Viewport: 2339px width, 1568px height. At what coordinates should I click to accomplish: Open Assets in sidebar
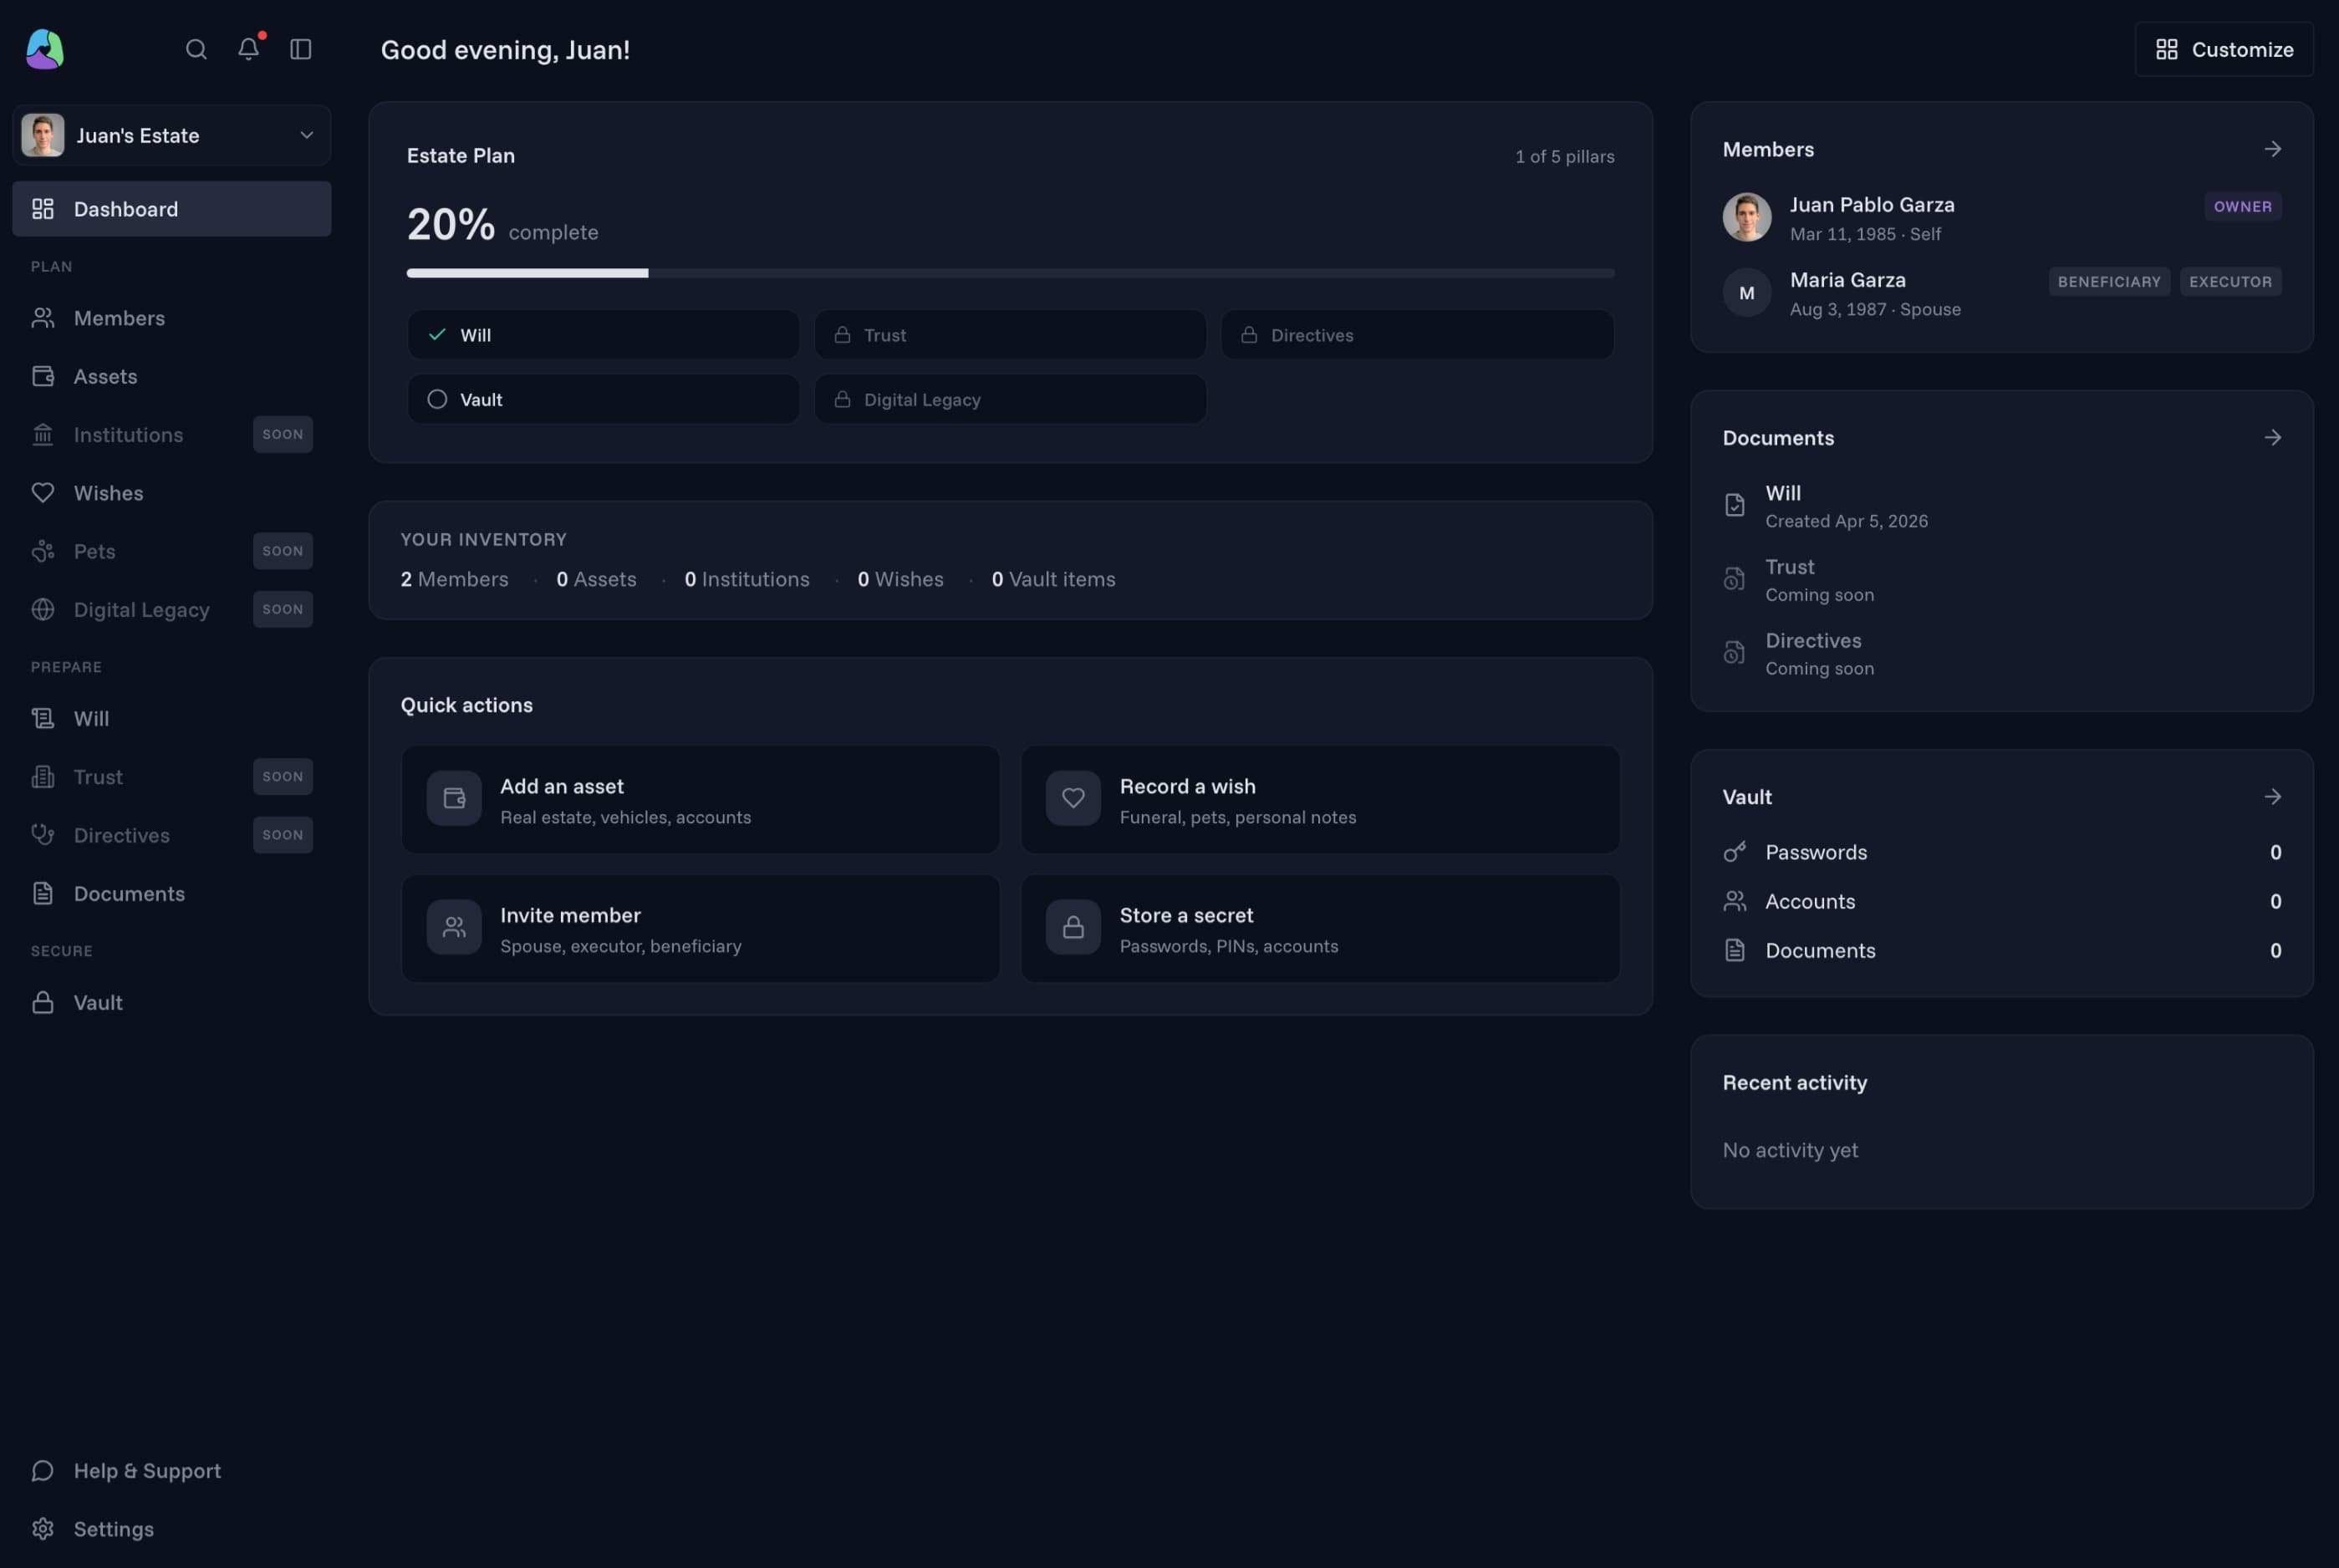click(172, 376)
